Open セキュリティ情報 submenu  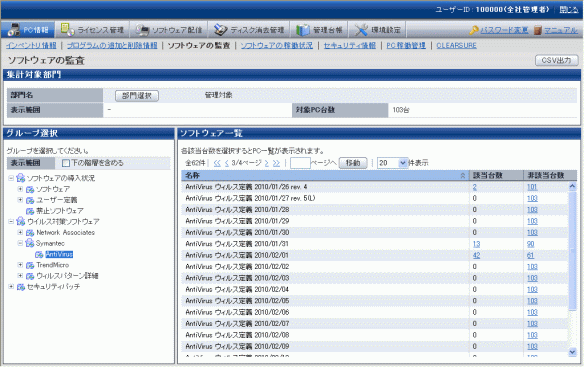point(349,45)
